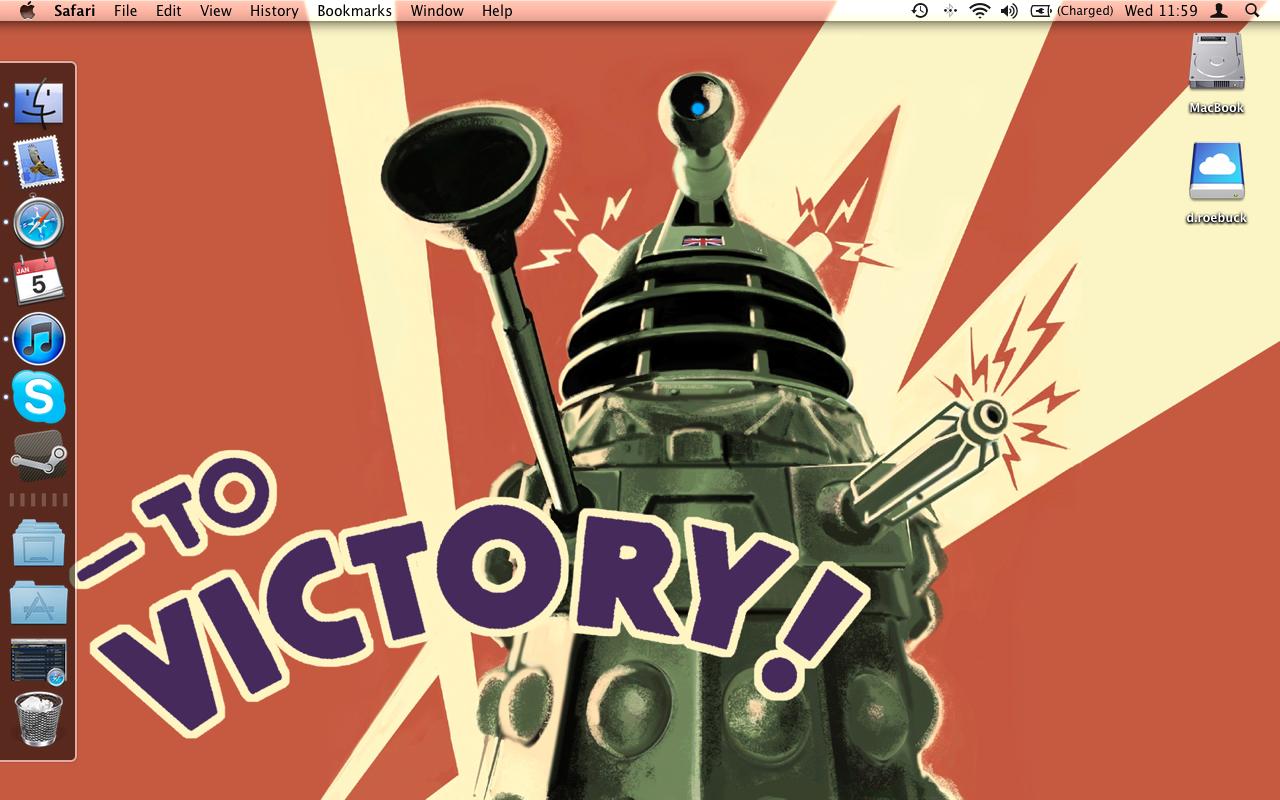Open the Apple menu
1280x800 pixels.
(27, 10)
